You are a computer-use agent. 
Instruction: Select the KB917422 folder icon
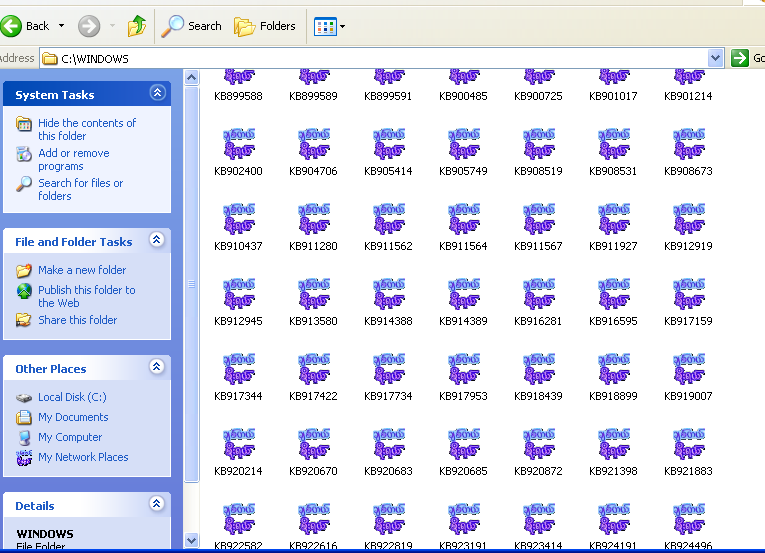(314, 369)
